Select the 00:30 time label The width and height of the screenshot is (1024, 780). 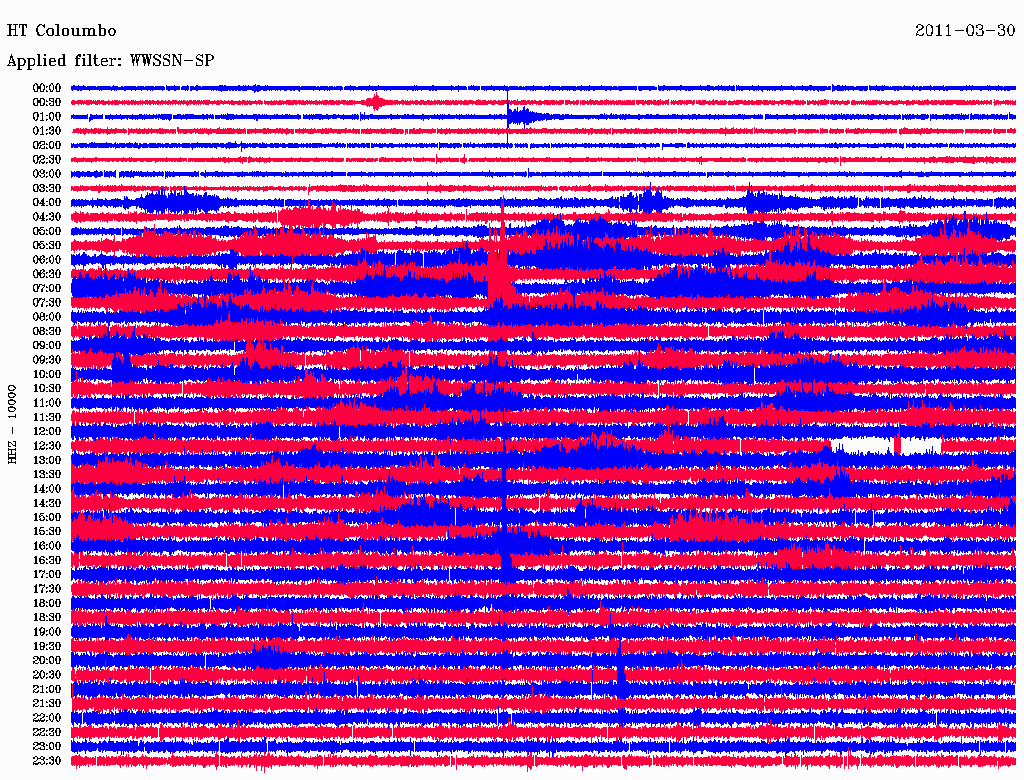coord(46,102)
